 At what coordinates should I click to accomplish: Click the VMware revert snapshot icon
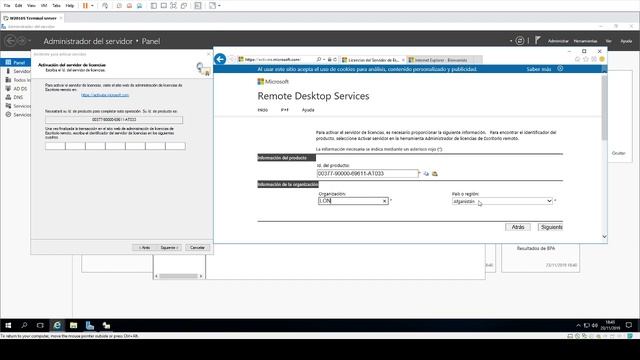click(129, 6)
